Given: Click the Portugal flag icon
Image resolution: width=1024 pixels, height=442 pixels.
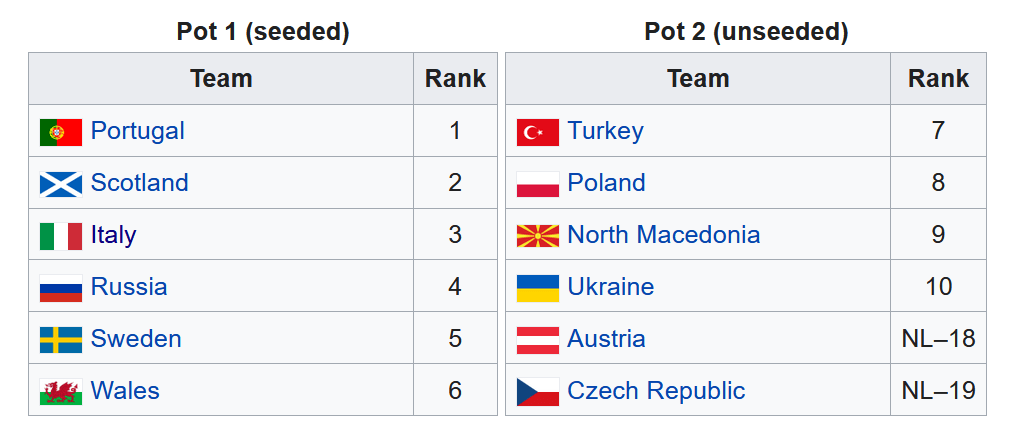Looking at the screenshot, I should click(x=60, y=131).
